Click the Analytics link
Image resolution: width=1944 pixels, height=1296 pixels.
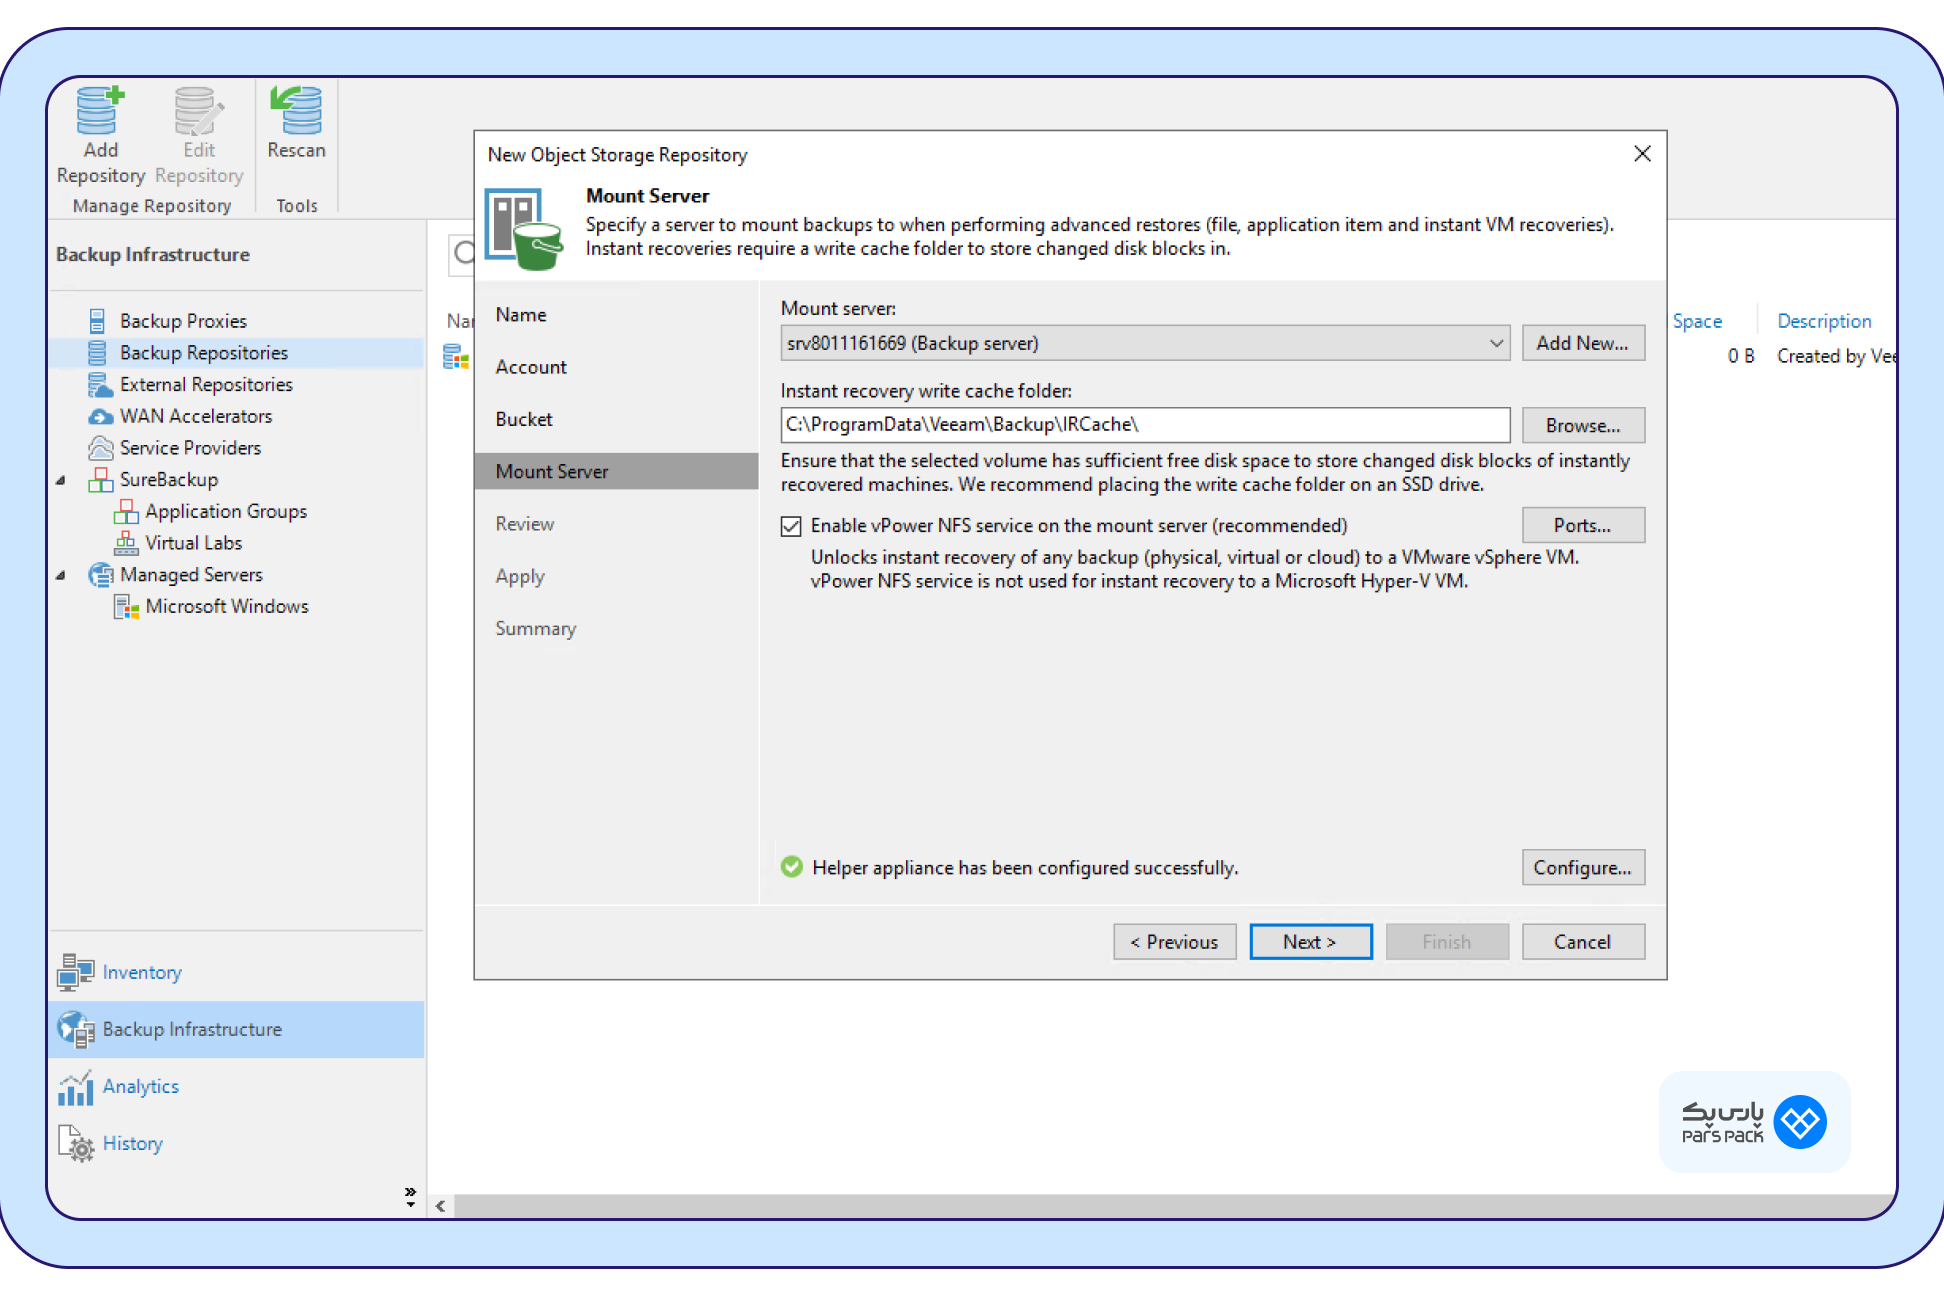141,1087
